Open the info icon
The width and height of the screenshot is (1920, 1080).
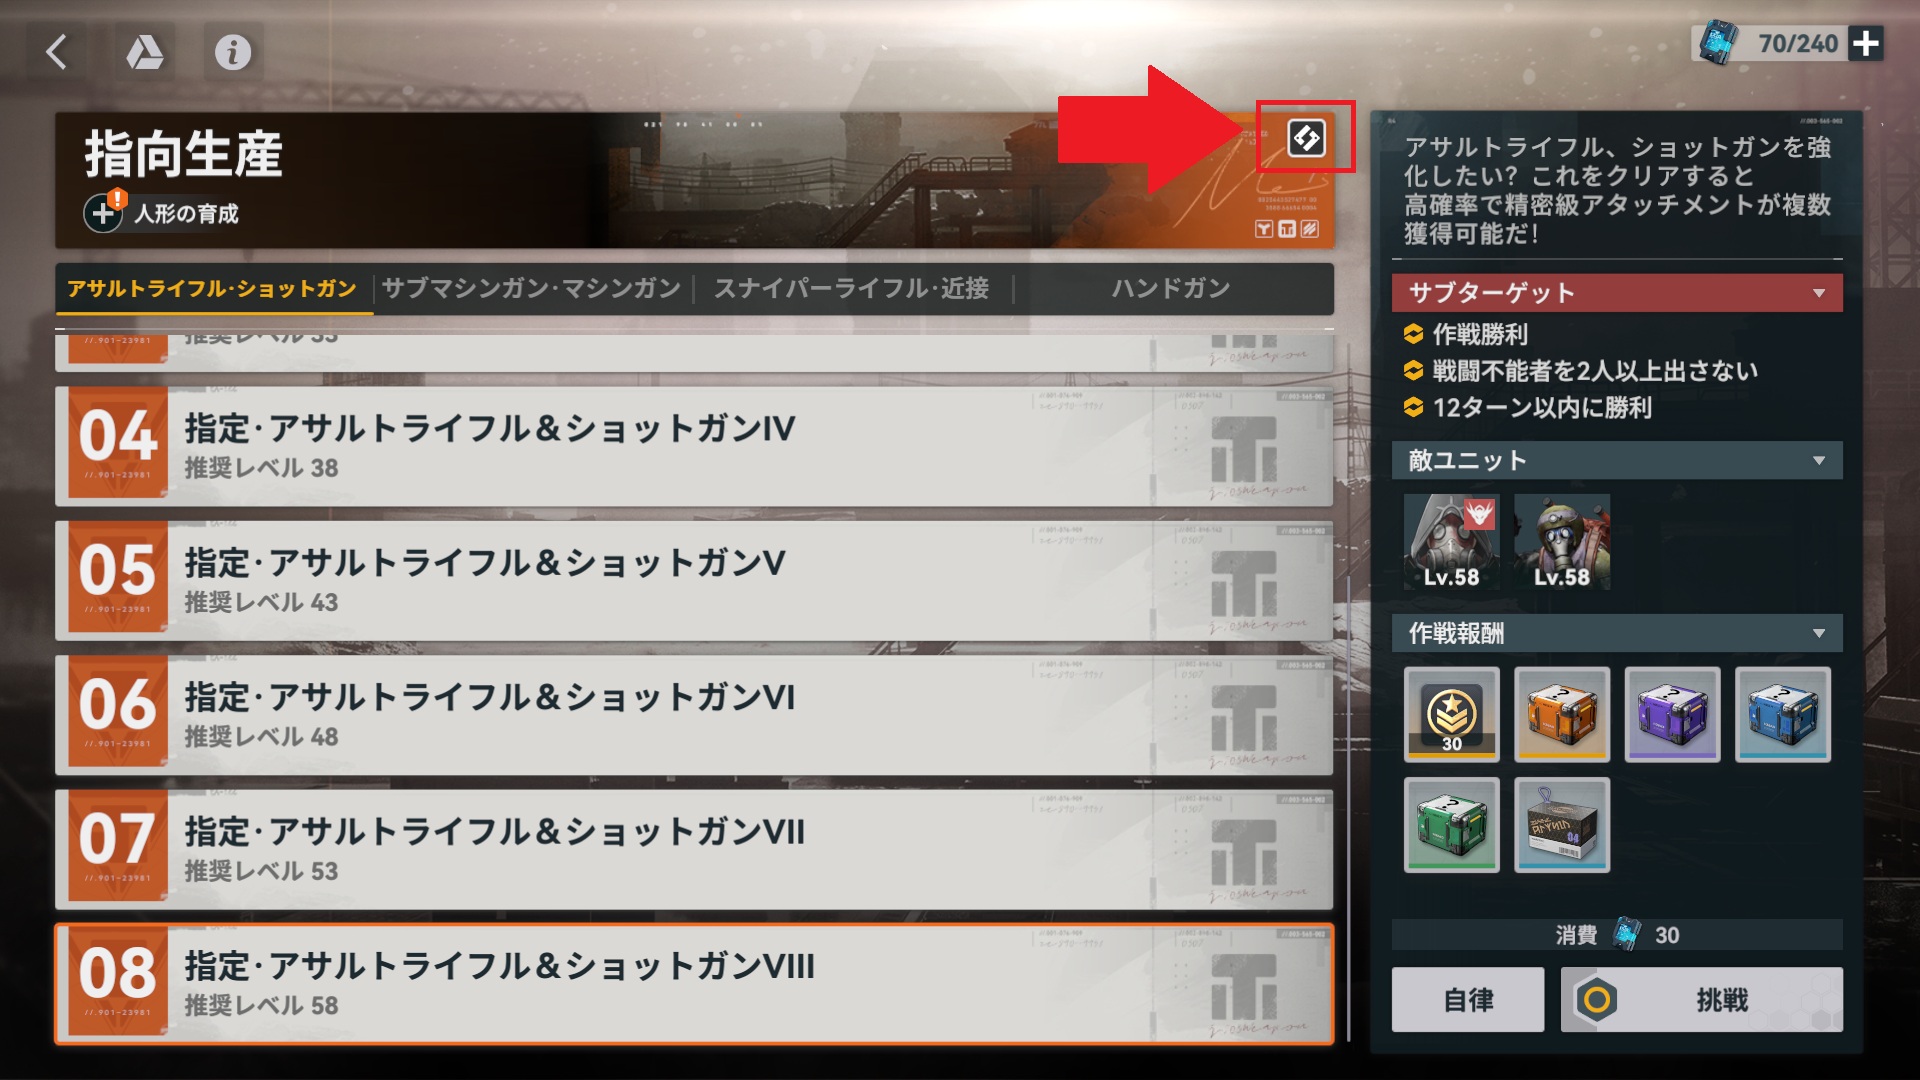(233, 52)
